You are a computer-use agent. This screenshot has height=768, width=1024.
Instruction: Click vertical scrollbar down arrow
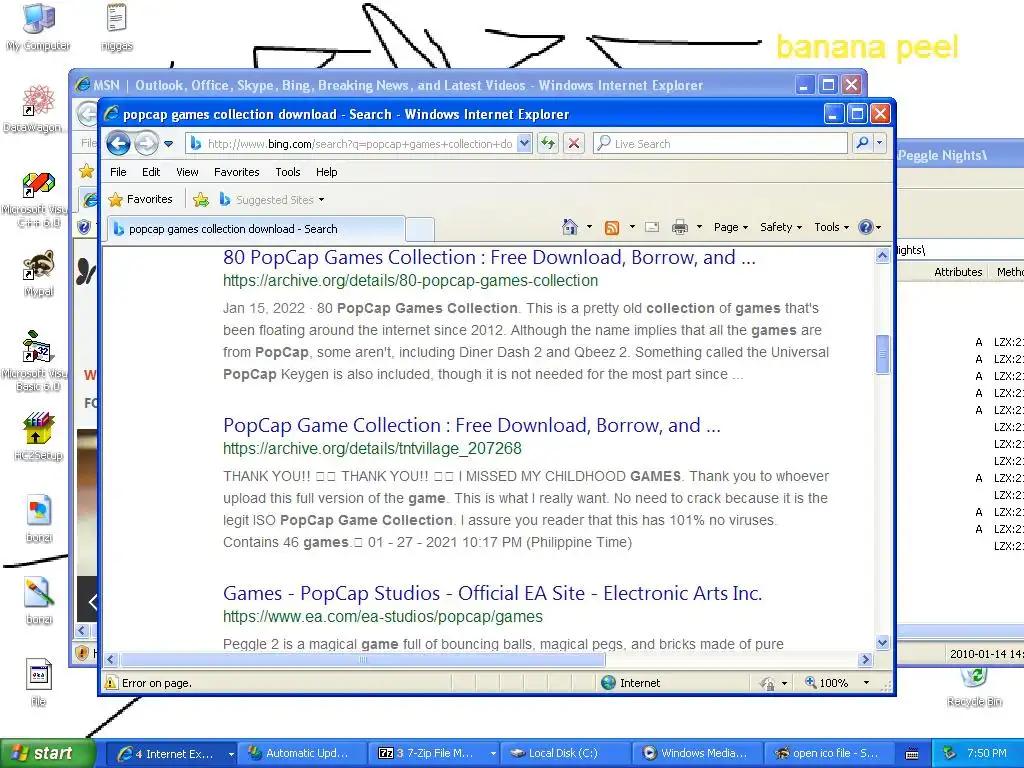pyautogui.click(x=882, y=643)
